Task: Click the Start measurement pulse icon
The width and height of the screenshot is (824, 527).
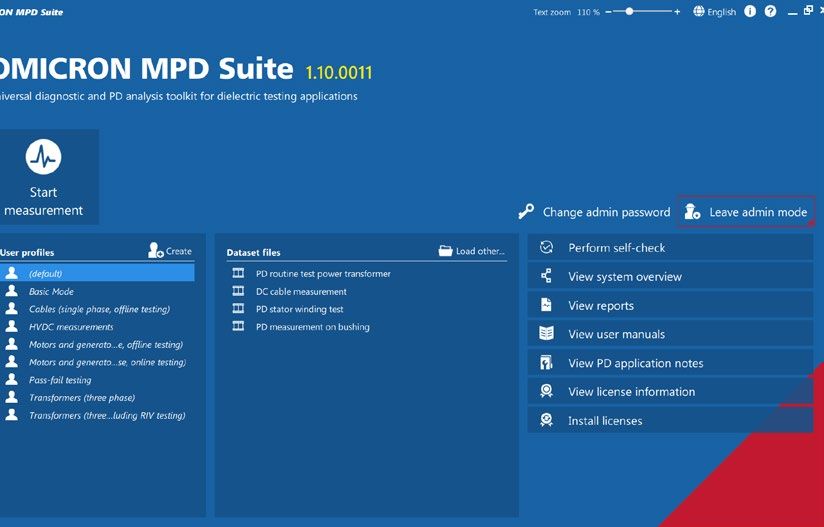Action: (x=43, y=157)
